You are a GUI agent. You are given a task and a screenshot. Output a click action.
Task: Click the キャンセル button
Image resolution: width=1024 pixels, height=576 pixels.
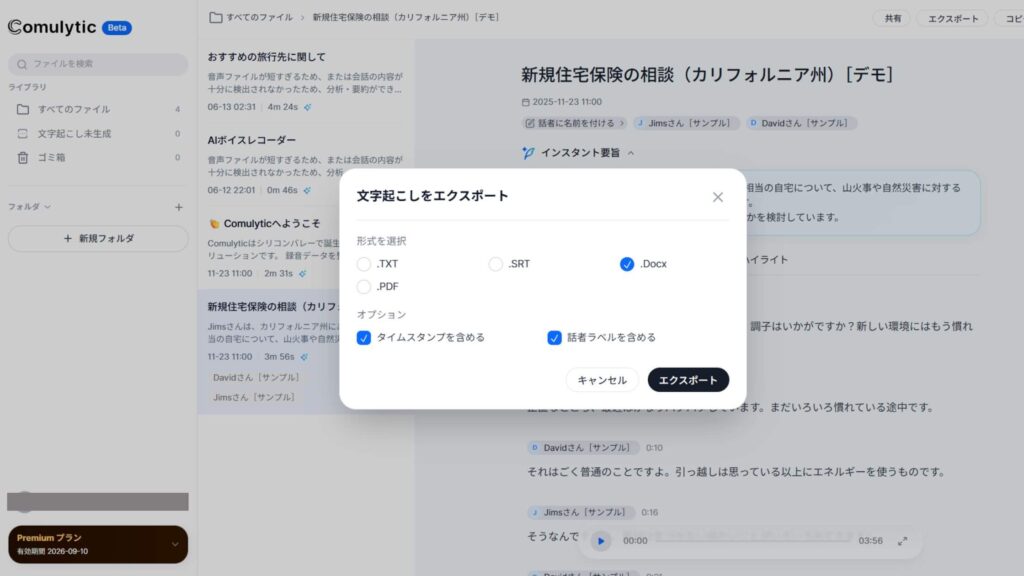pyautogui.click(x=601, y=380)
